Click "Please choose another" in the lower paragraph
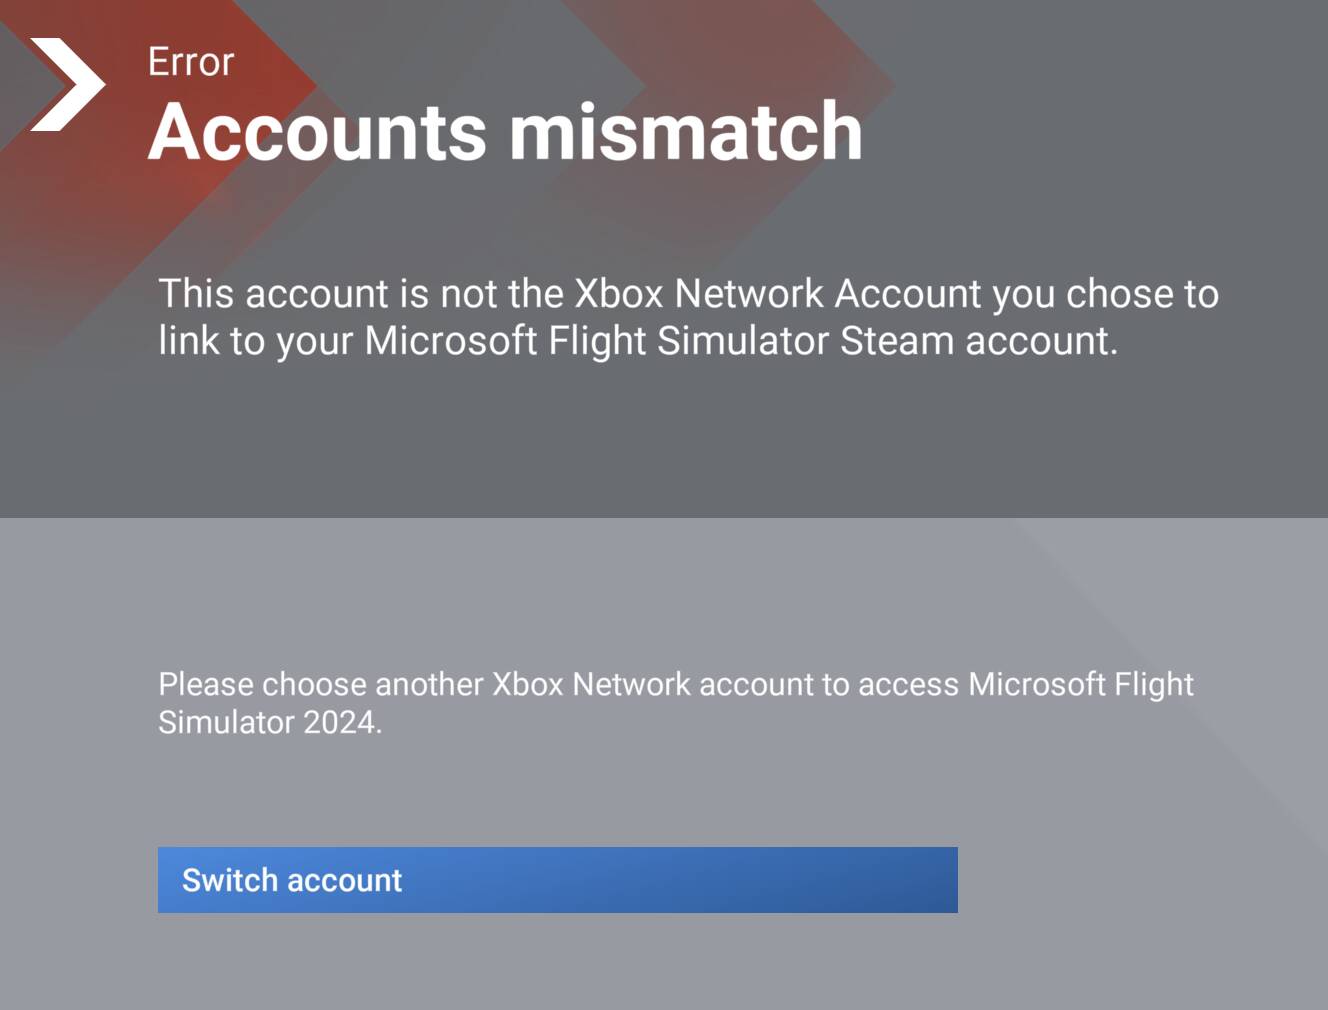The width and height of the screenshot is (1328, 1010). pos(321,685)
